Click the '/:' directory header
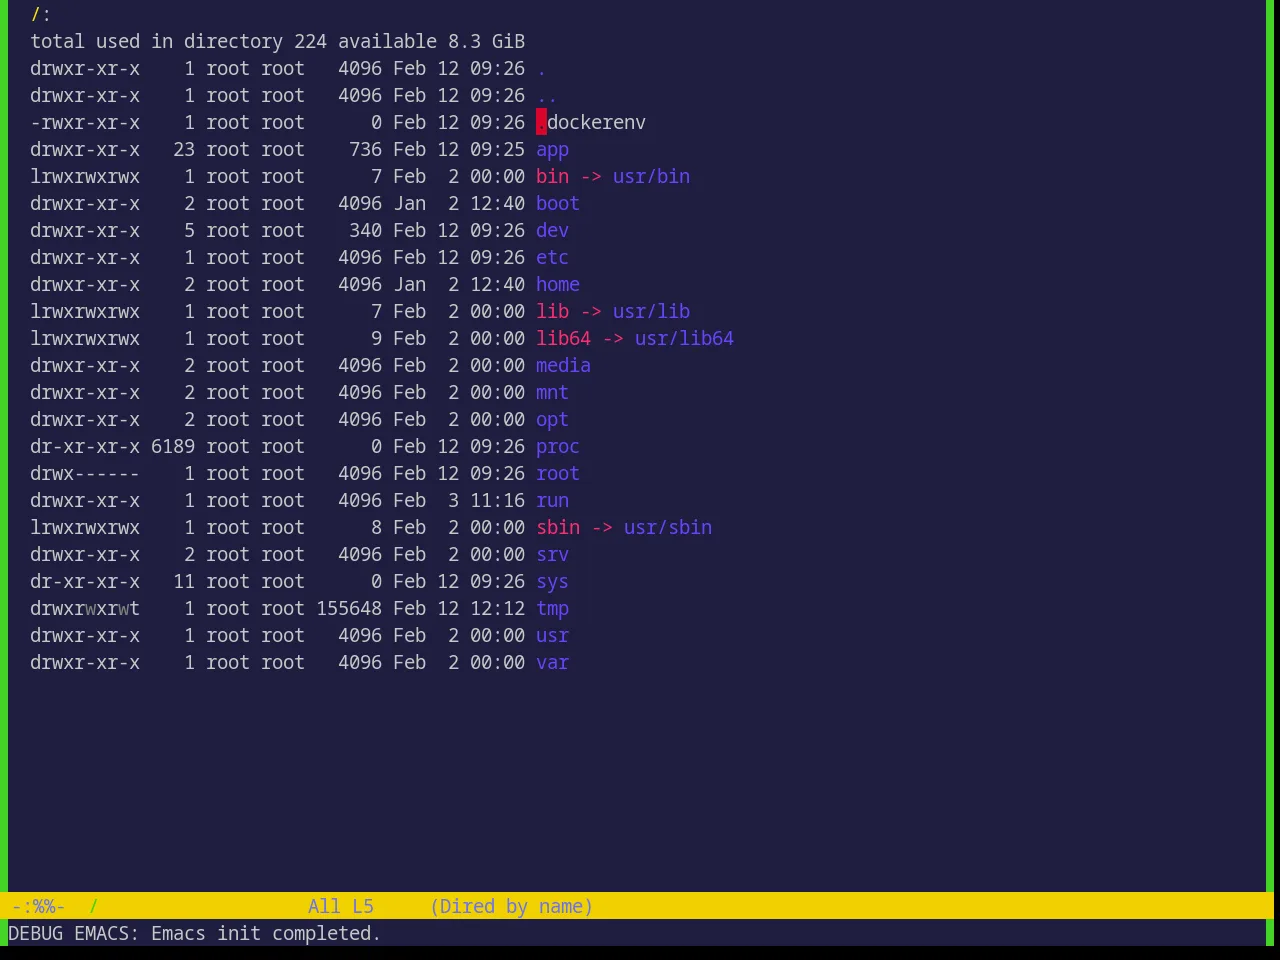1280x960 pixels. (x=41, y=15)
